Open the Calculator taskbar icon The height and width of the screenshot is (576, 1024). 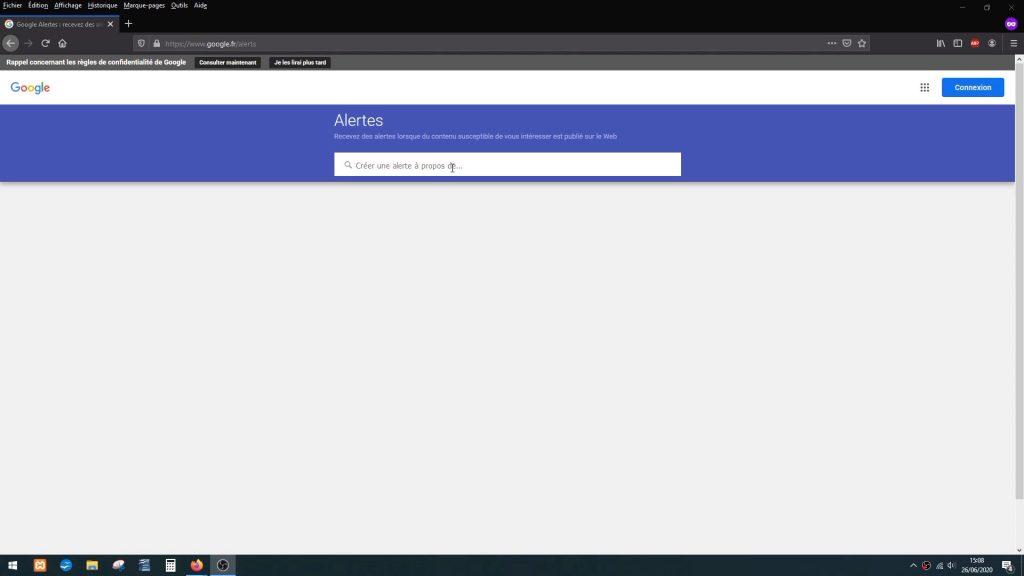point(170,566)
